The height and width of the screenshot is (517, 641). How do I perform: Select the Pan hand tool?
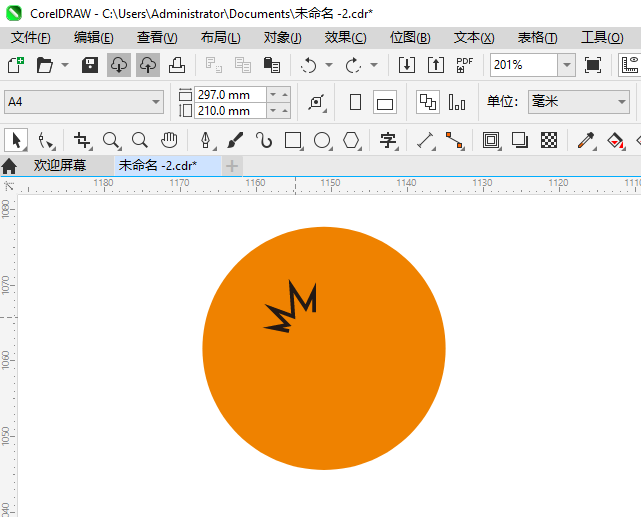click(169, 141)
